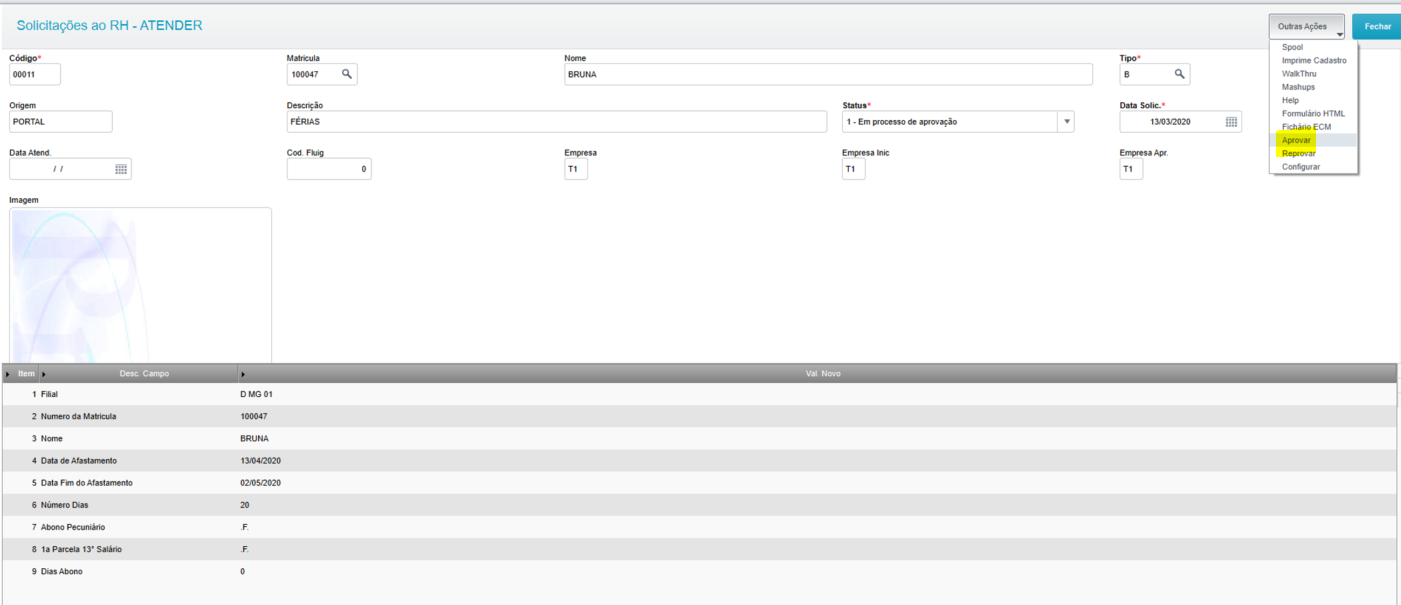This screenshot has width=1401, height=605.
Task: Expand the Status dropdown arrow
Action: pyautogui.click(x=1067, y=122)
